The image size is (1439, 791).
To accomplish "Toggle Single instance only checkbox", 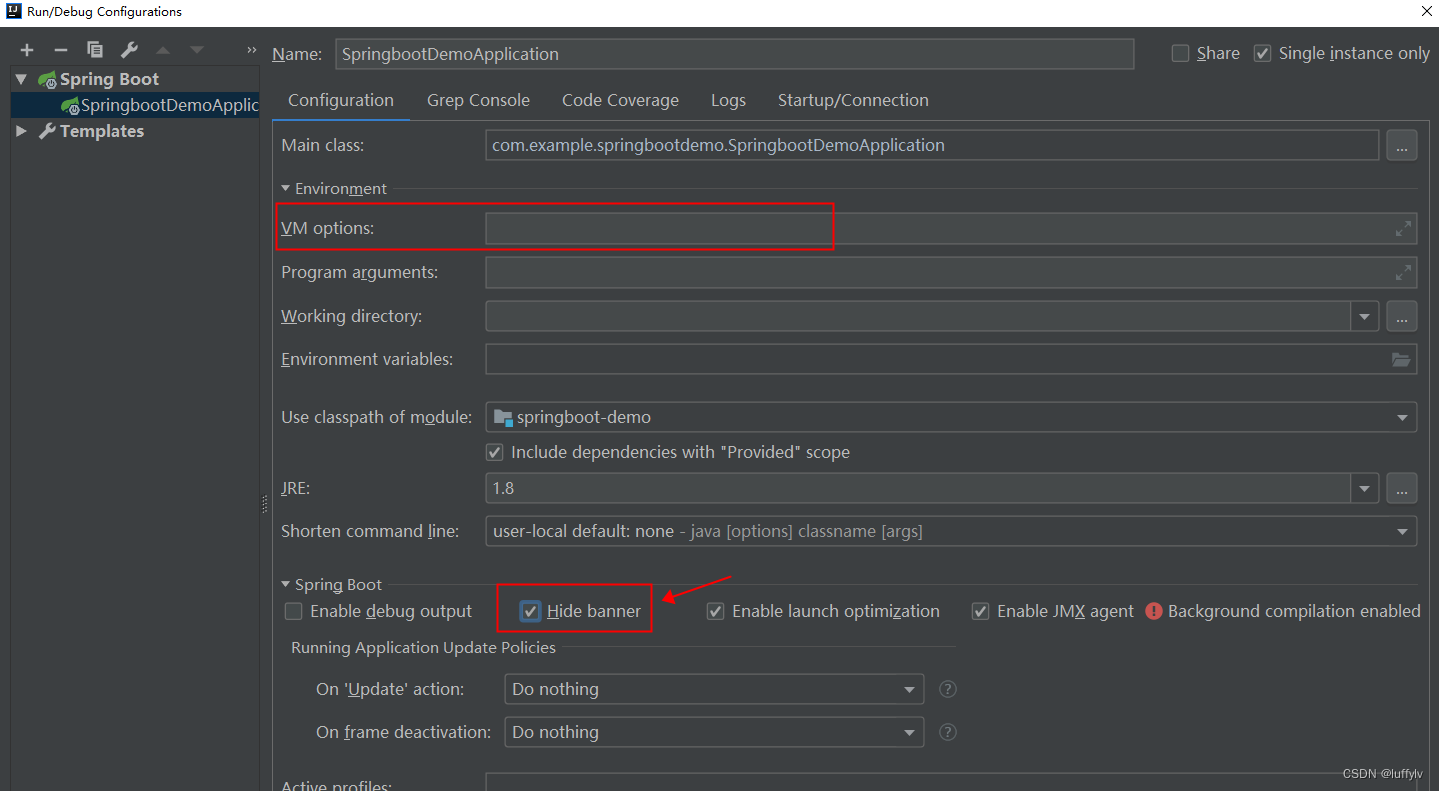I will tap(1263, 53).
